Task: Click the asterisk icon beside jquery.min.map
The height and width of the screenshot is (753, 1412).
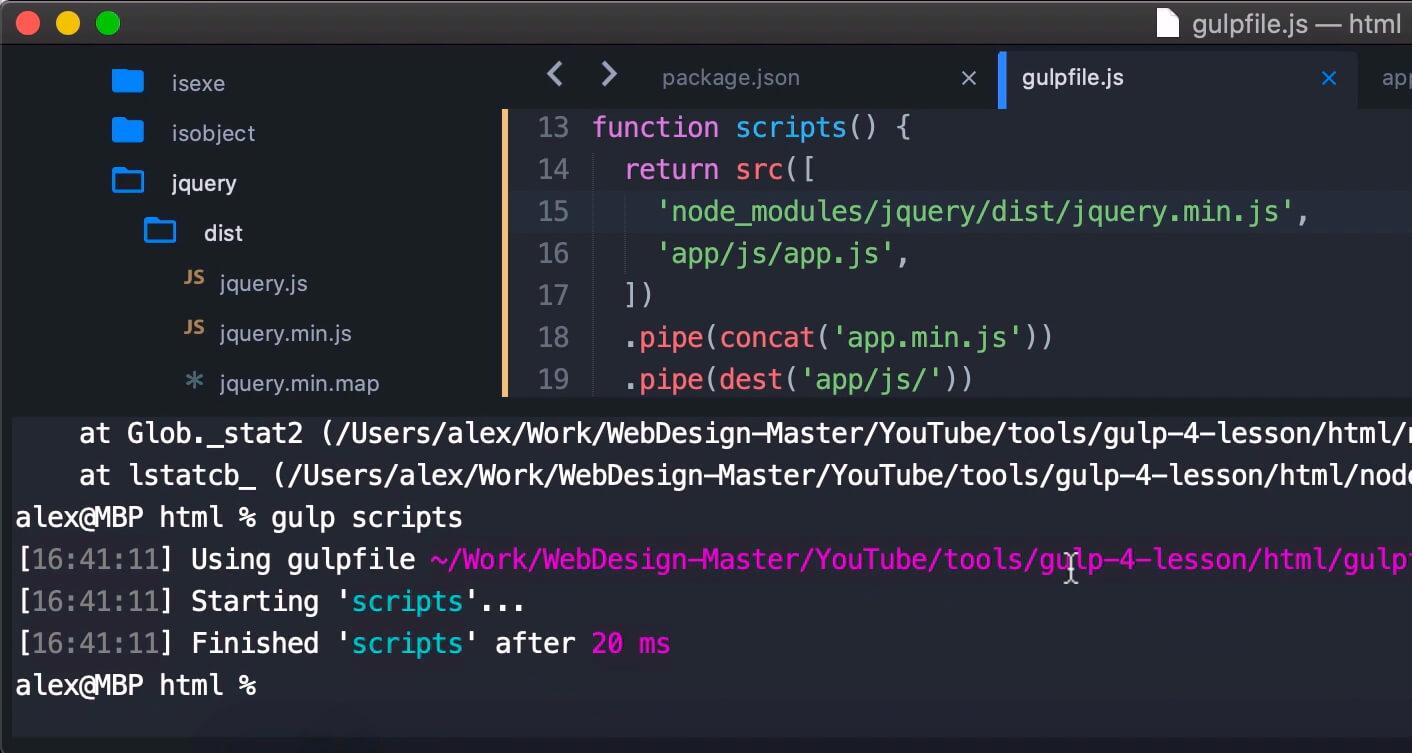Action: [x=195, y=380]
